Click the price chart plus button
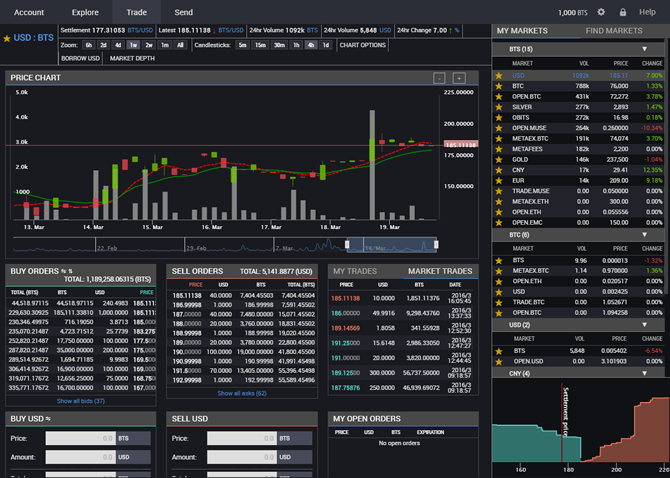This screenshot has width=670, height=478. (x=459, y=78)
